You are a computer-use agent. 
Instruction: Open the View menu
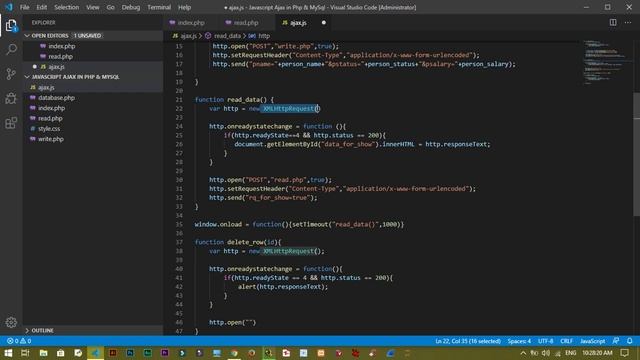[93, 7]
